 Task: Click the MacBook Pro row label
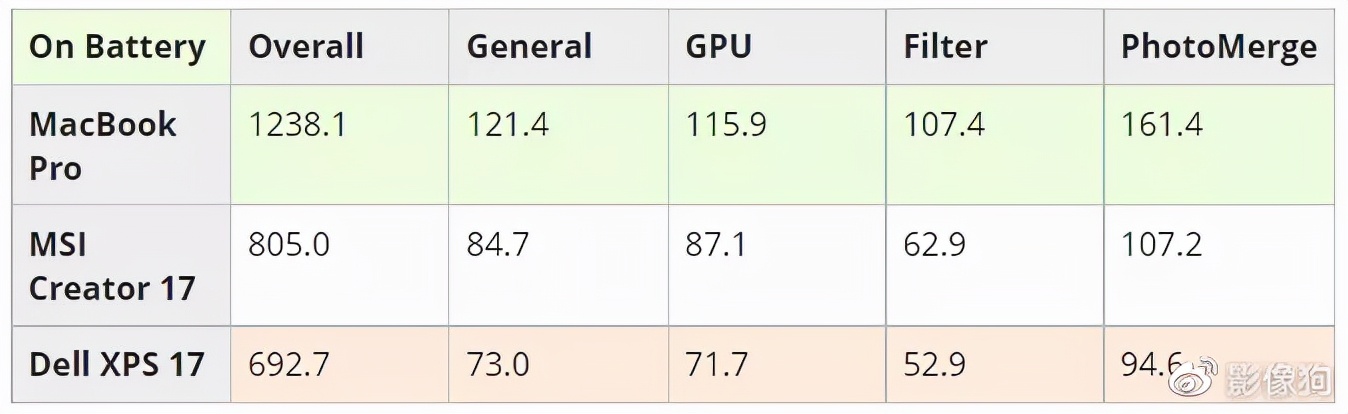[102, 146]
